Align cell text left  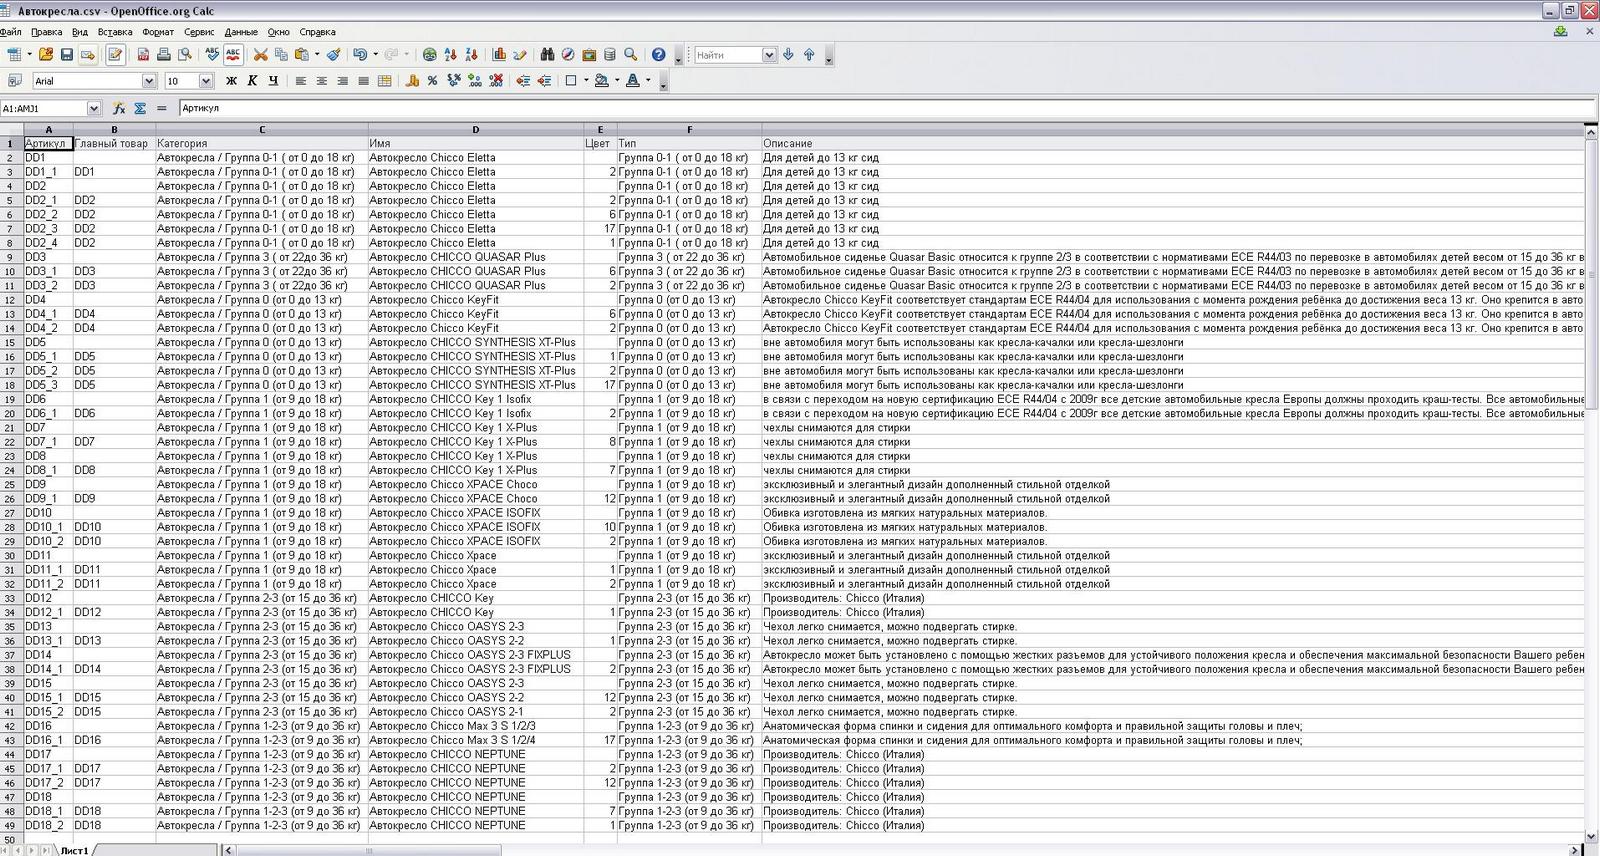(x=300, y=81)
